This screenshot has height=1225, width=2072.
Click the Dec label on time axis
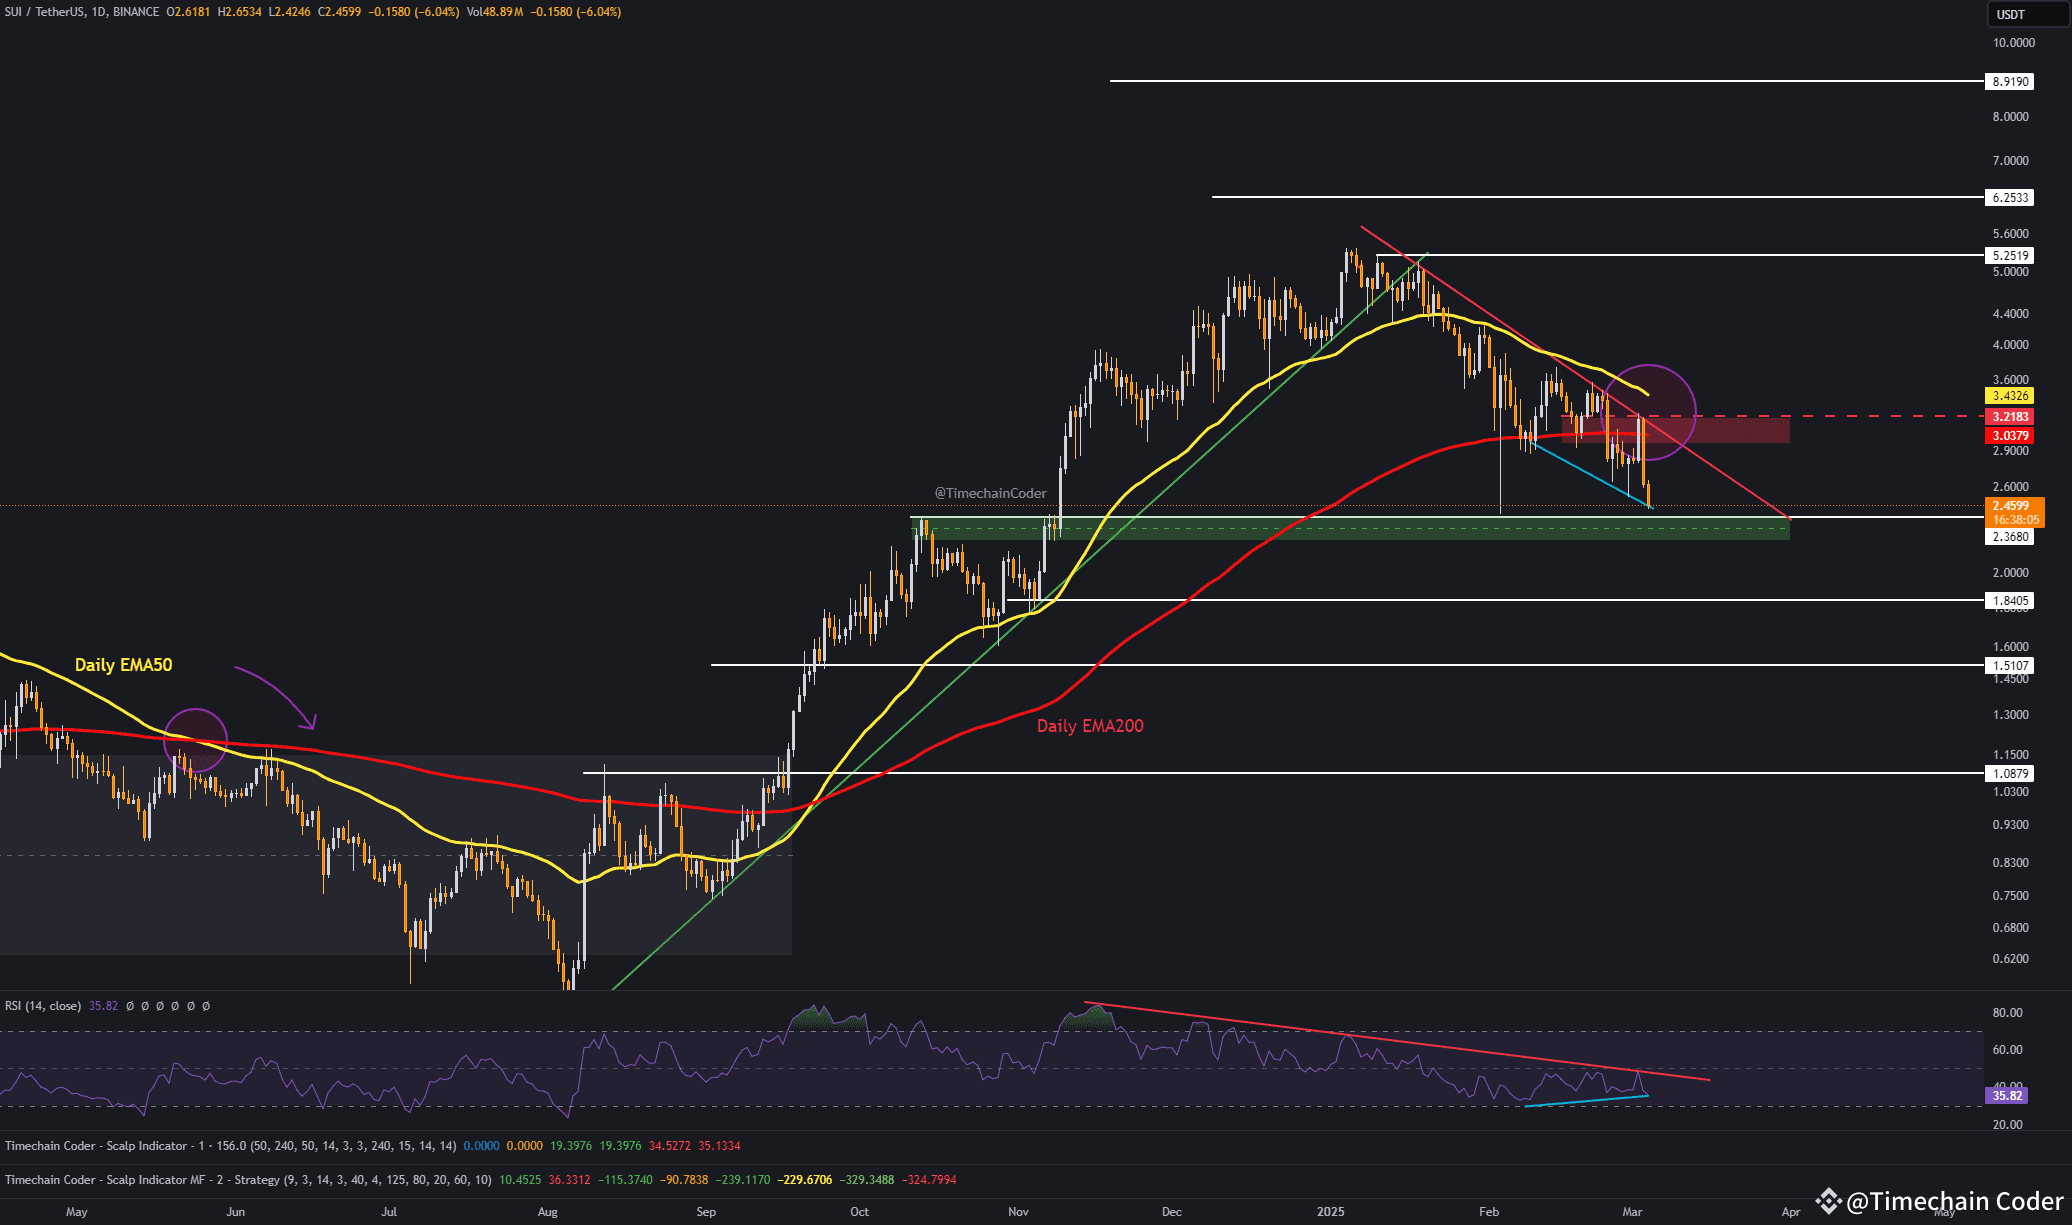click(1172, 1212)
